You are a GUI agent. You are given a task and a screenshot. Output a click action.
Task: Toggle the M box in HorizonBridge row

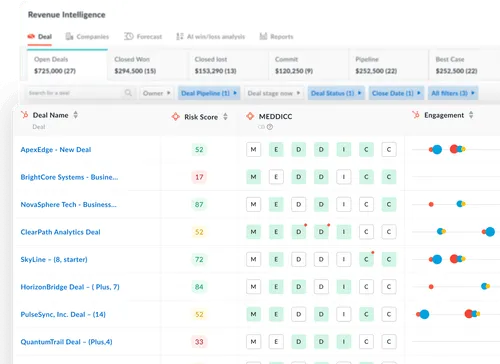pos(253,287)
